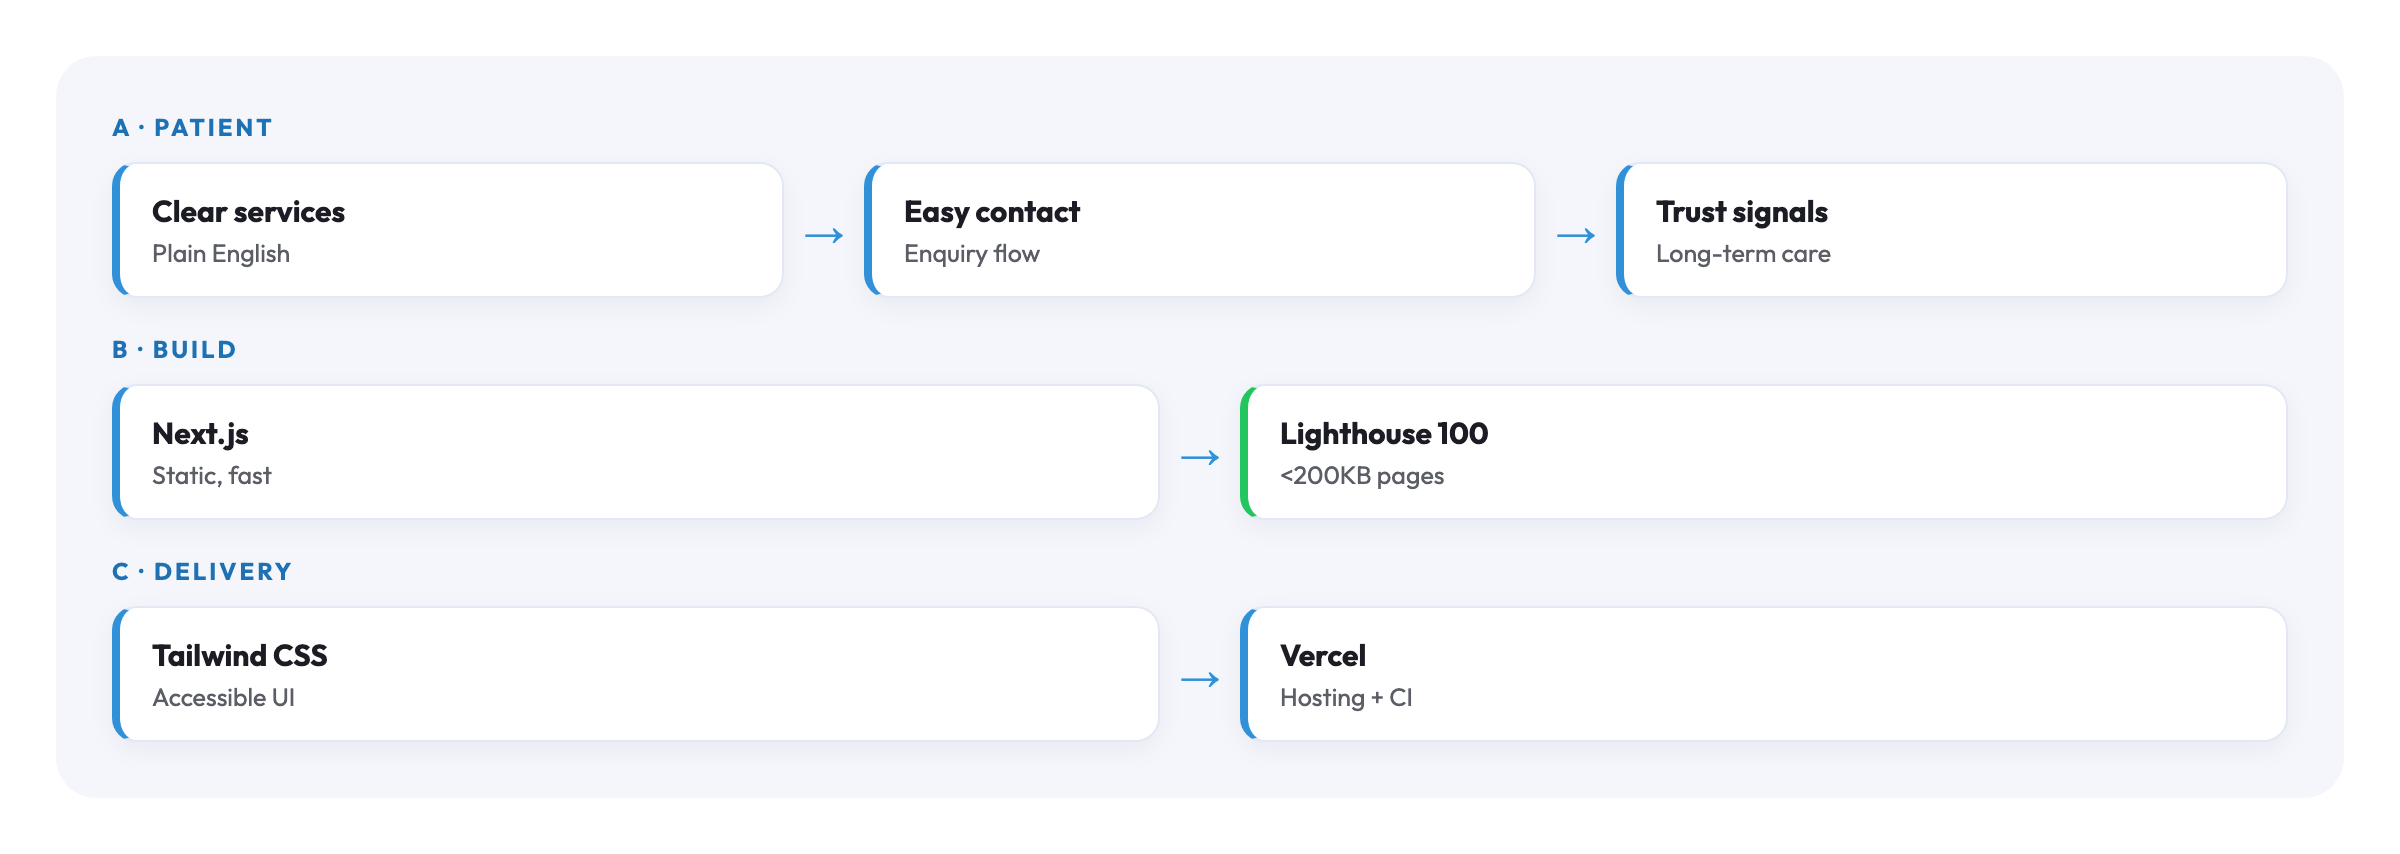2400x854 pixels.
Task: Click arrow between Easy contact and Trust signals
Action: [x=1576, y=236]
